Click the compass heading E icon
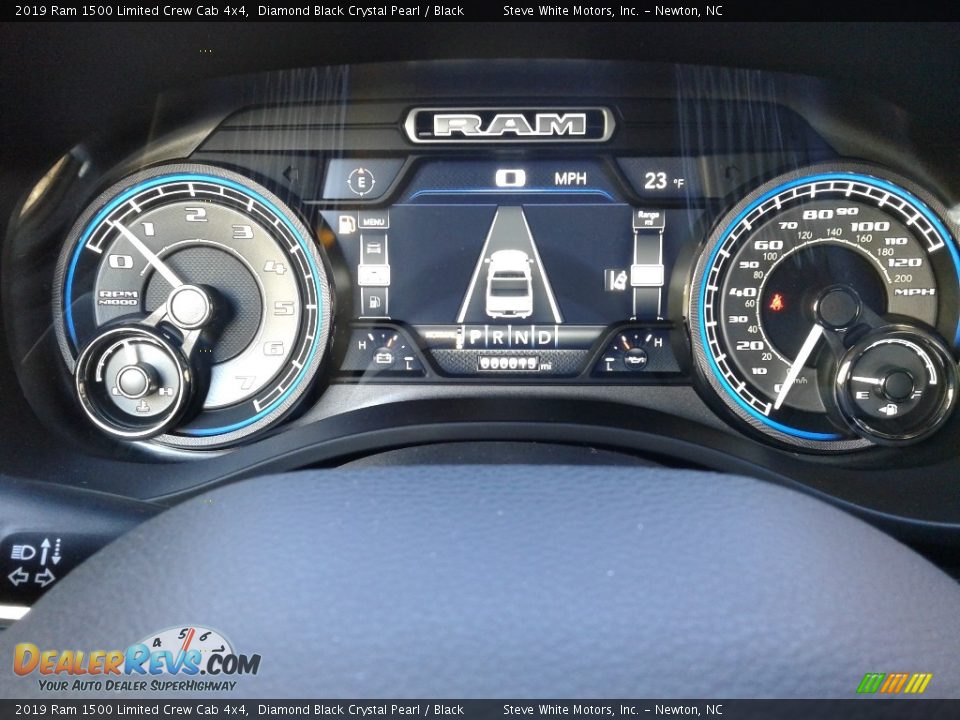Screen dimensions: 960x720 (x=361, y=181)
